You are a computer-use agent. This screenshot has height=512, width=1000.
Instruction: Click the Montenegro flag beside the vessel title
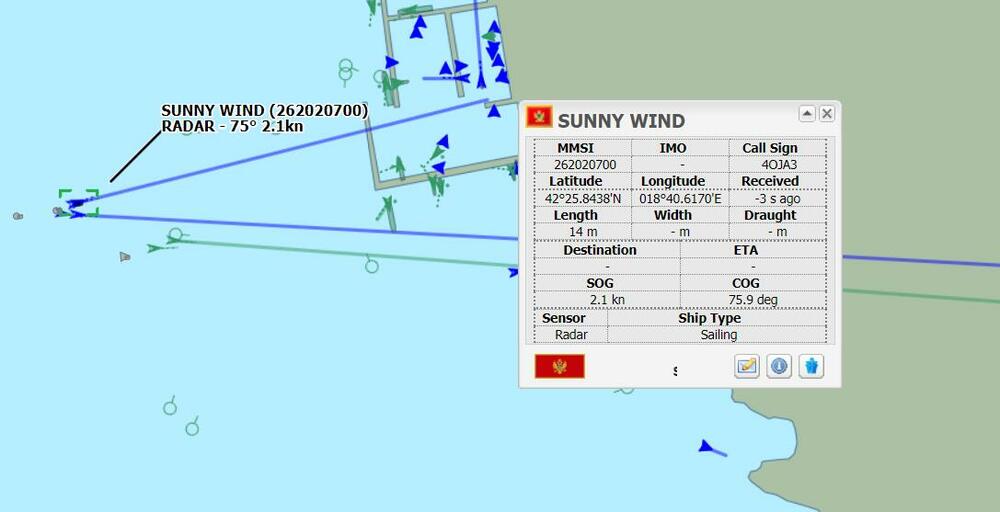pos(539,116)
